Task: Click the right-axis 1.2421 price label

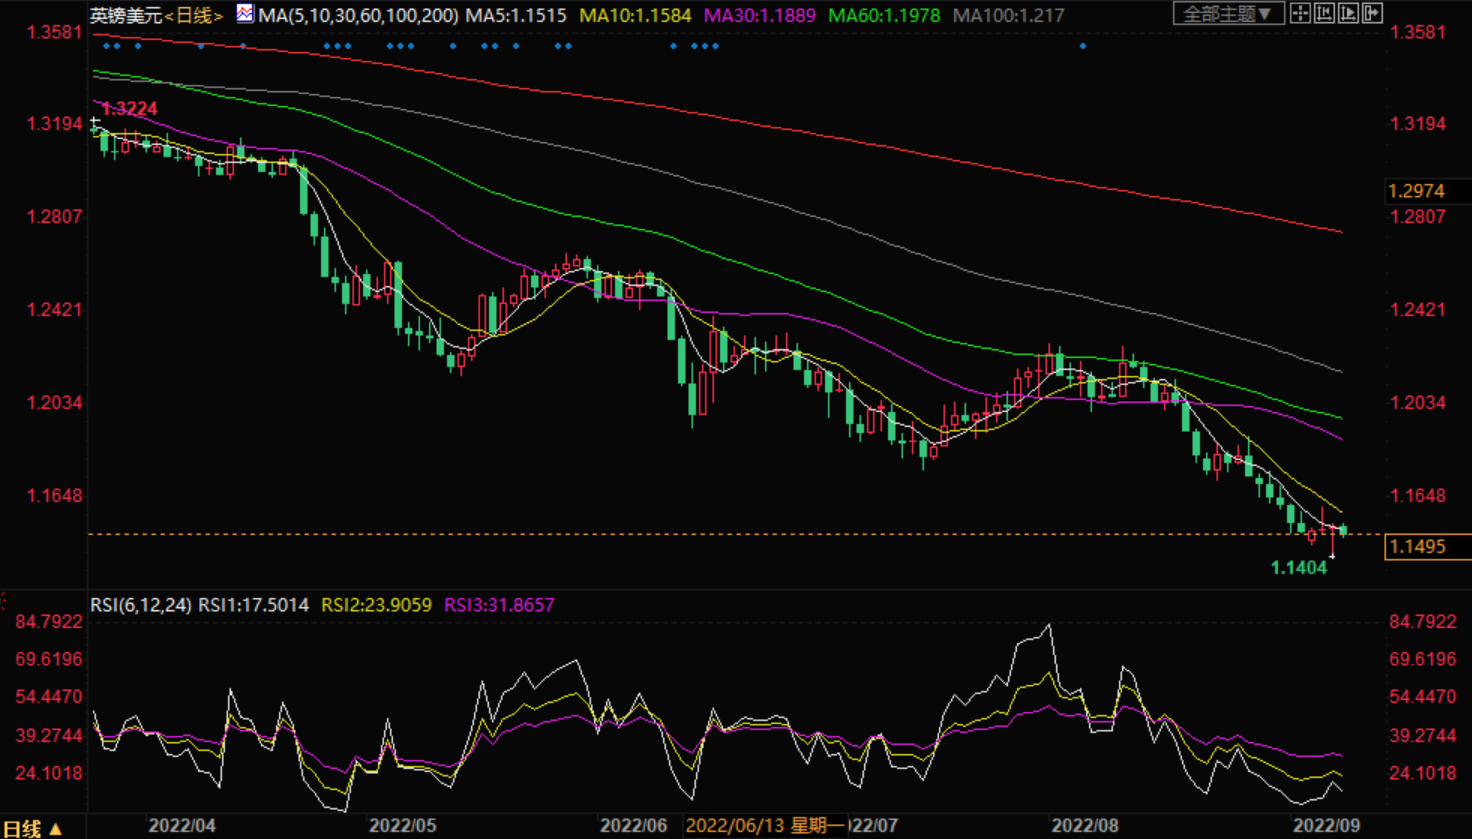Action: [x=1418, y=309]
